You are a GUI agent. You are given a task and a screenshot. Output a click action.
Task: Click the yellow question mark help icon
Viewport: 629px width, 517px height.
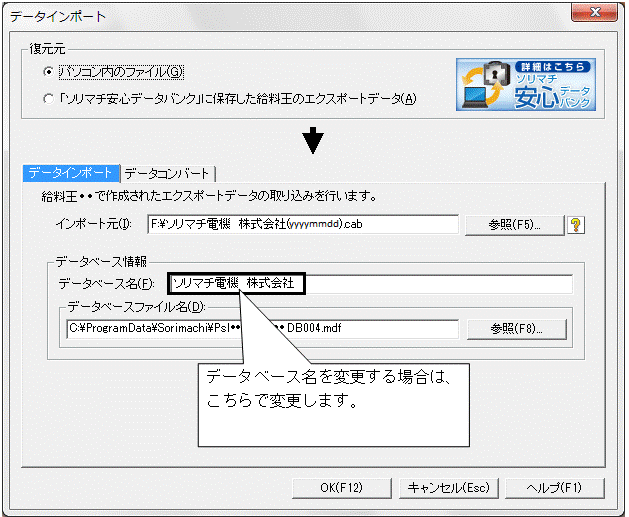coord(576,225)
